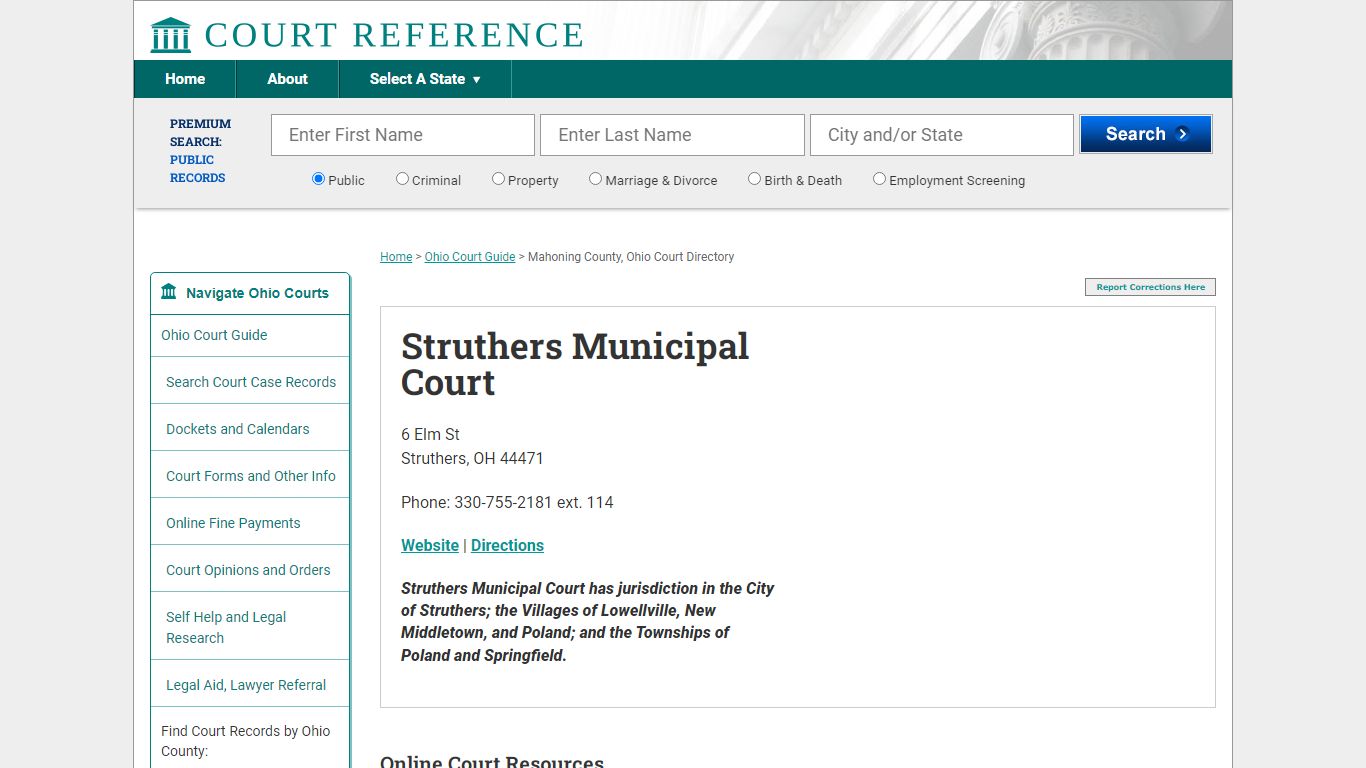1366x768 pixels.
Task: Open the Home menu item
Action: tap(185, 79)
